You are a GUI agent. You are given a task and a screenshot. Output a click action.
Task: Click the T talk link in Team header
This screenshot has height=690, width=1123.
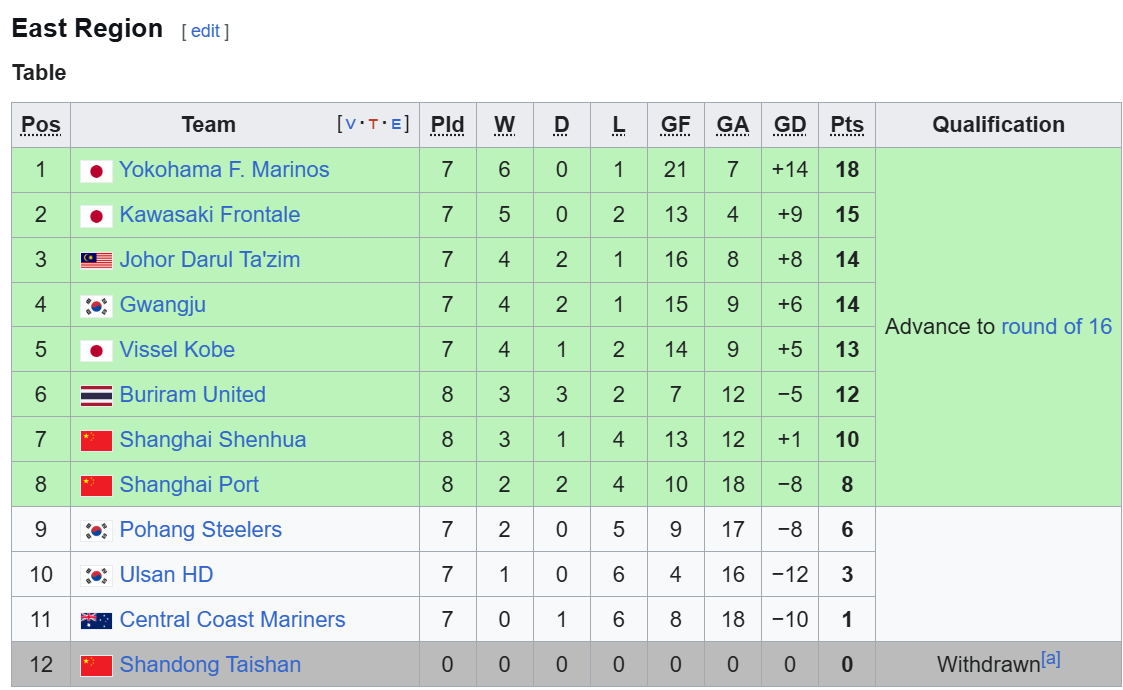coord(372,124)
